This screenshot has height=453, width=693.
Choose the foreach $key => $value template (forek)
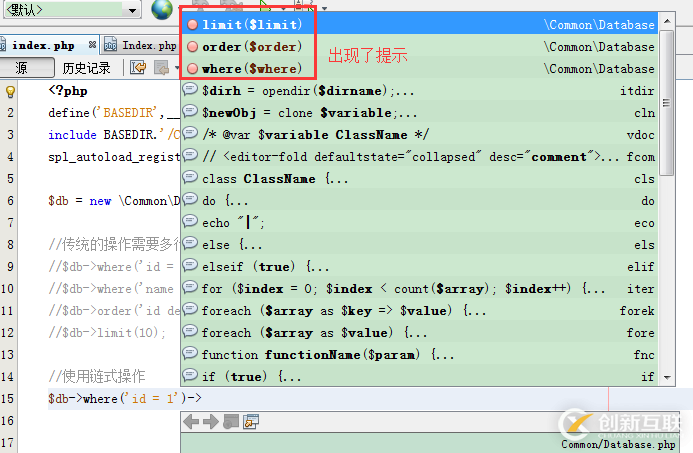click(x=419, y=311)
